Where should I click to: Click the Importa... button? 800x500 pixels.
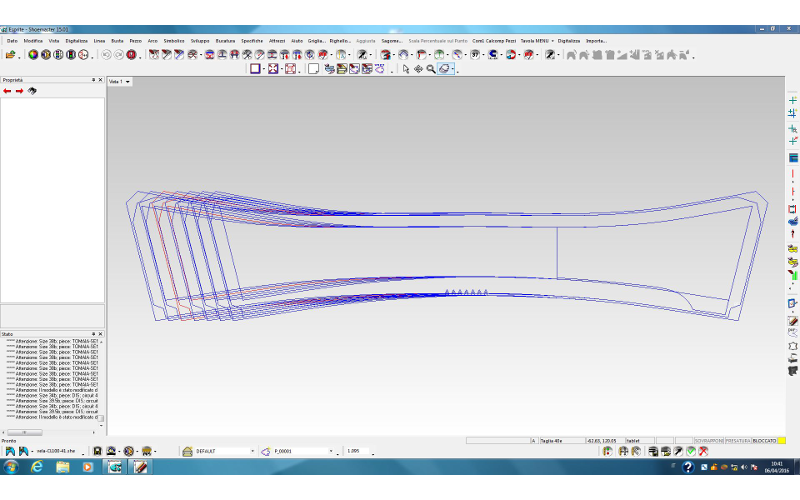tap(596, 40)
